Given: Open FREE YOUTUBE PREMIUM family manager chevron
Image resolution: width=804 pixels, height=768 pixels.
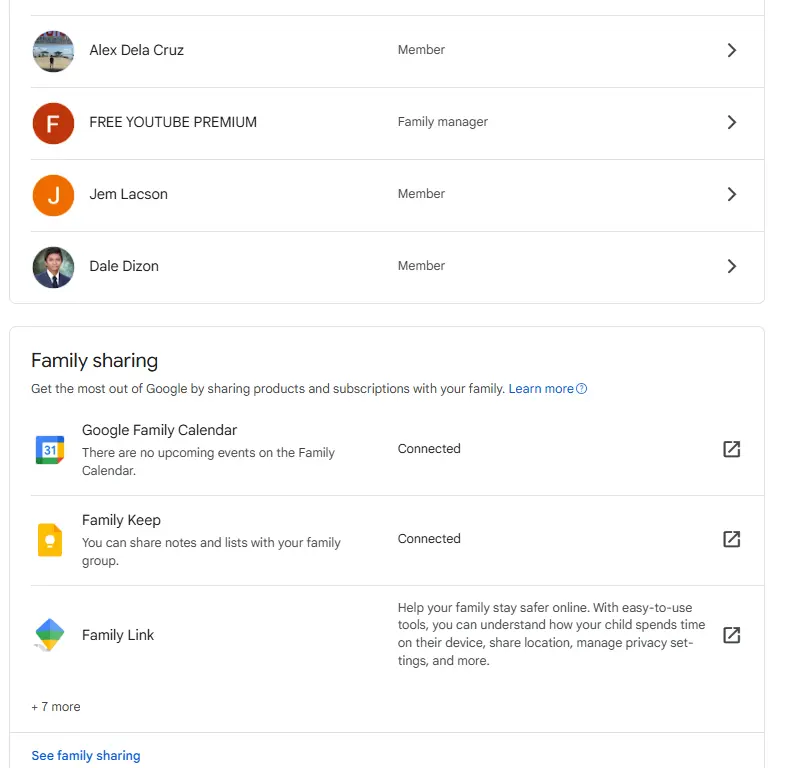Looking at the screenshot, I should 732,122.
